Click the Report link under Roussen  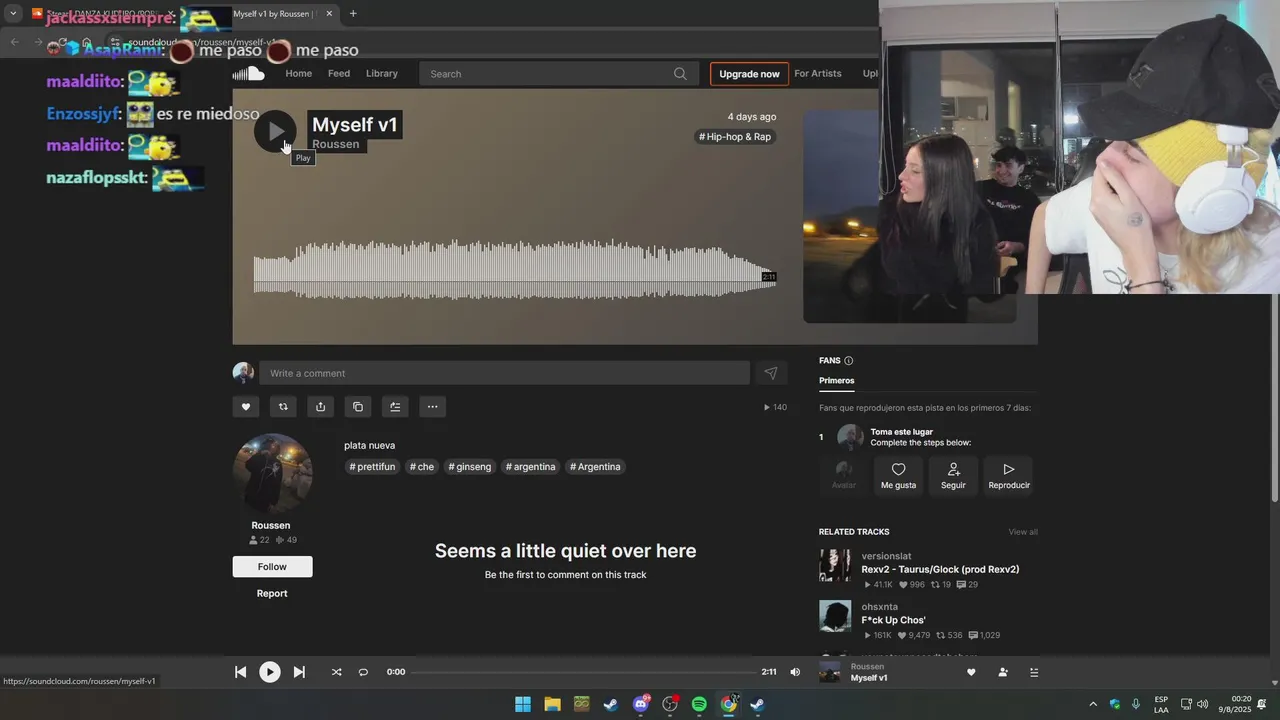point(272,593)
